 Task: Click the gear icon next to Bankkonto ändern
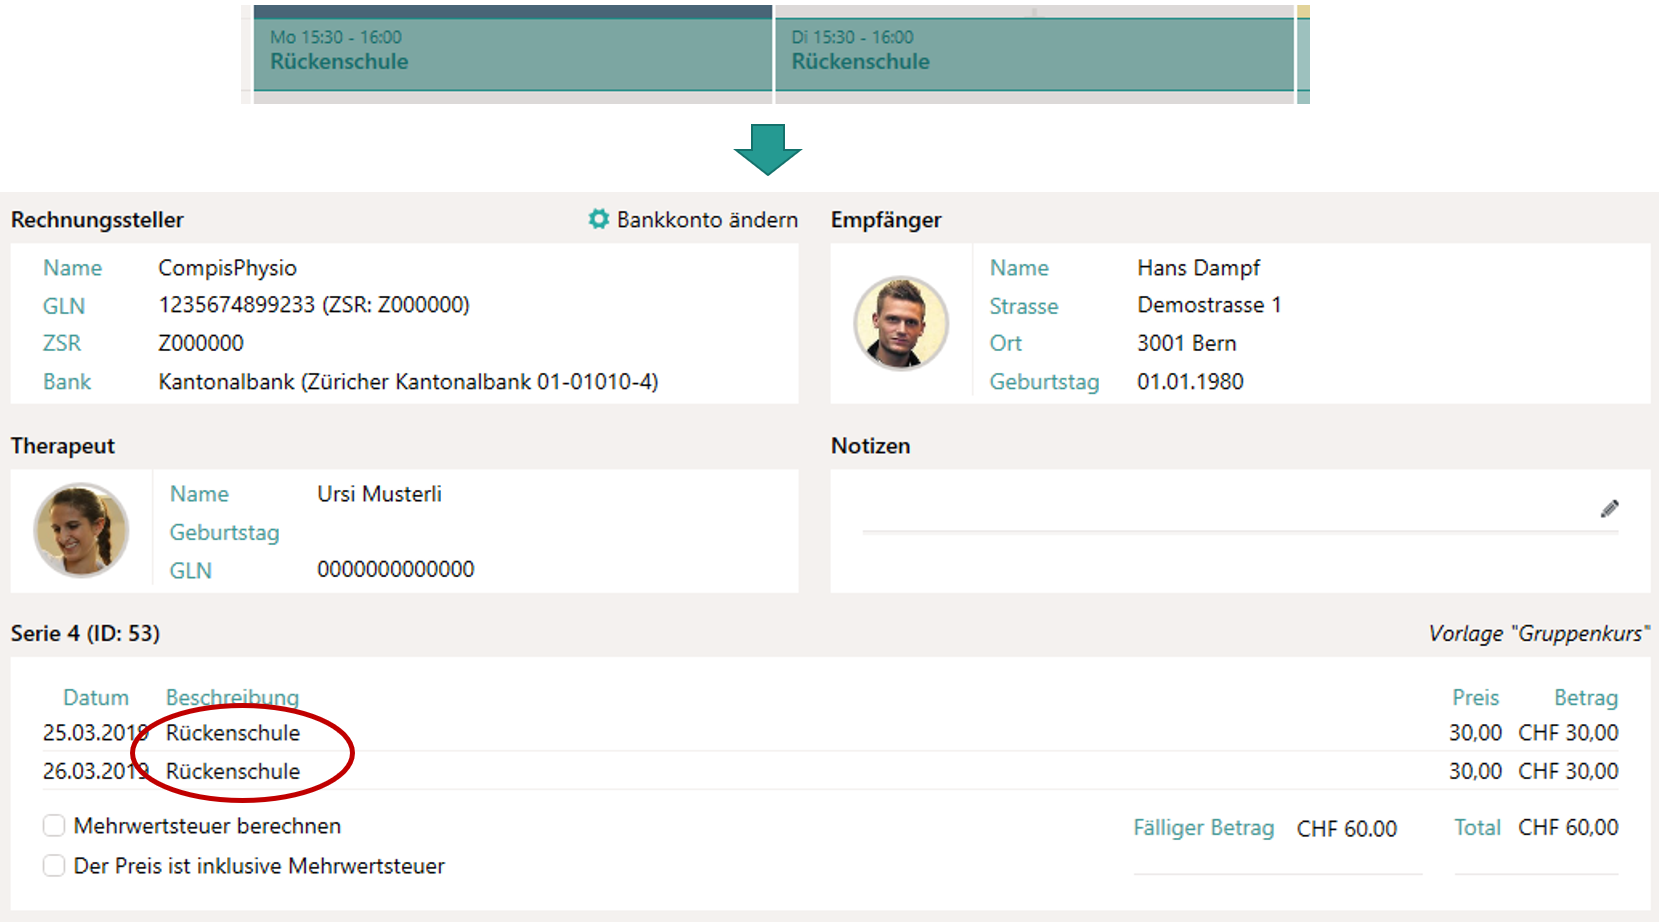pos(598,219)
